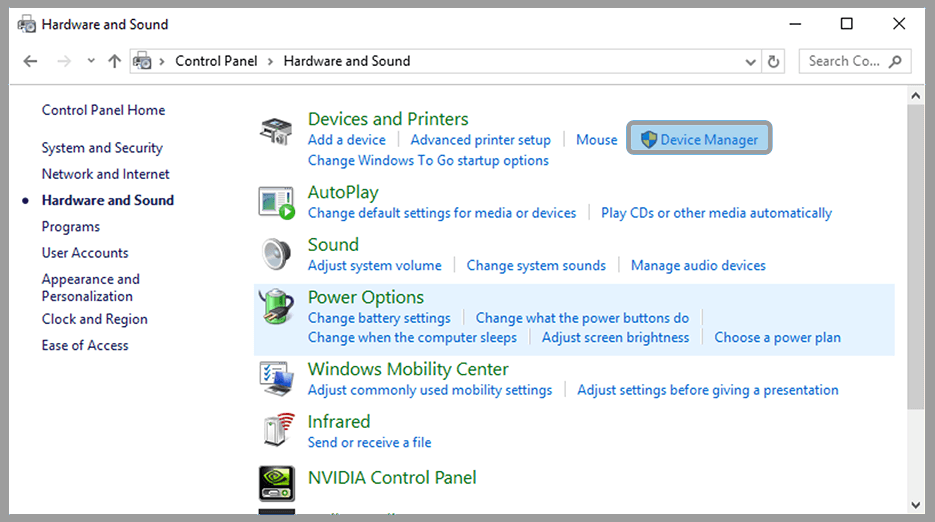
Task: Open Clock and Region in sidebar
Action: coord(94,319)
